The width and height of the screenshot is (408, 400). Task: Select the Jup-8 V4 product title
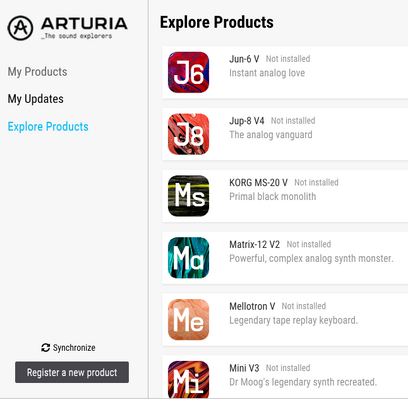click(x=247, y=121)
